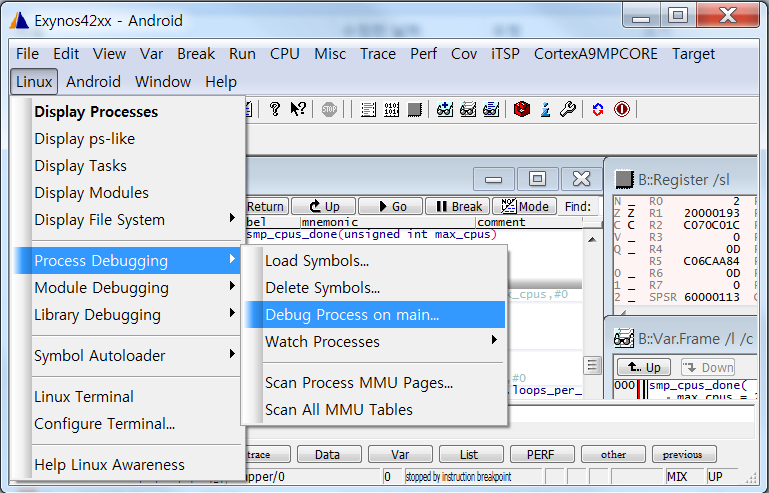Click the Break button in listing window
This screenshot has height=493, width=769.
pyautogui.click(x=456, y=206)
